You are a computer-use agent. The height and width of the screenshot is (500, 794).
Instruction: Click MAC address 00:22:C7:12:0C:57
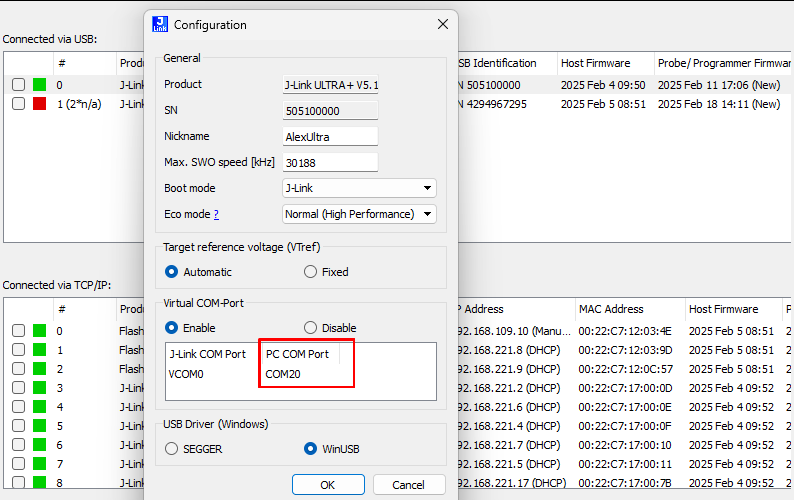coord(626,369)
